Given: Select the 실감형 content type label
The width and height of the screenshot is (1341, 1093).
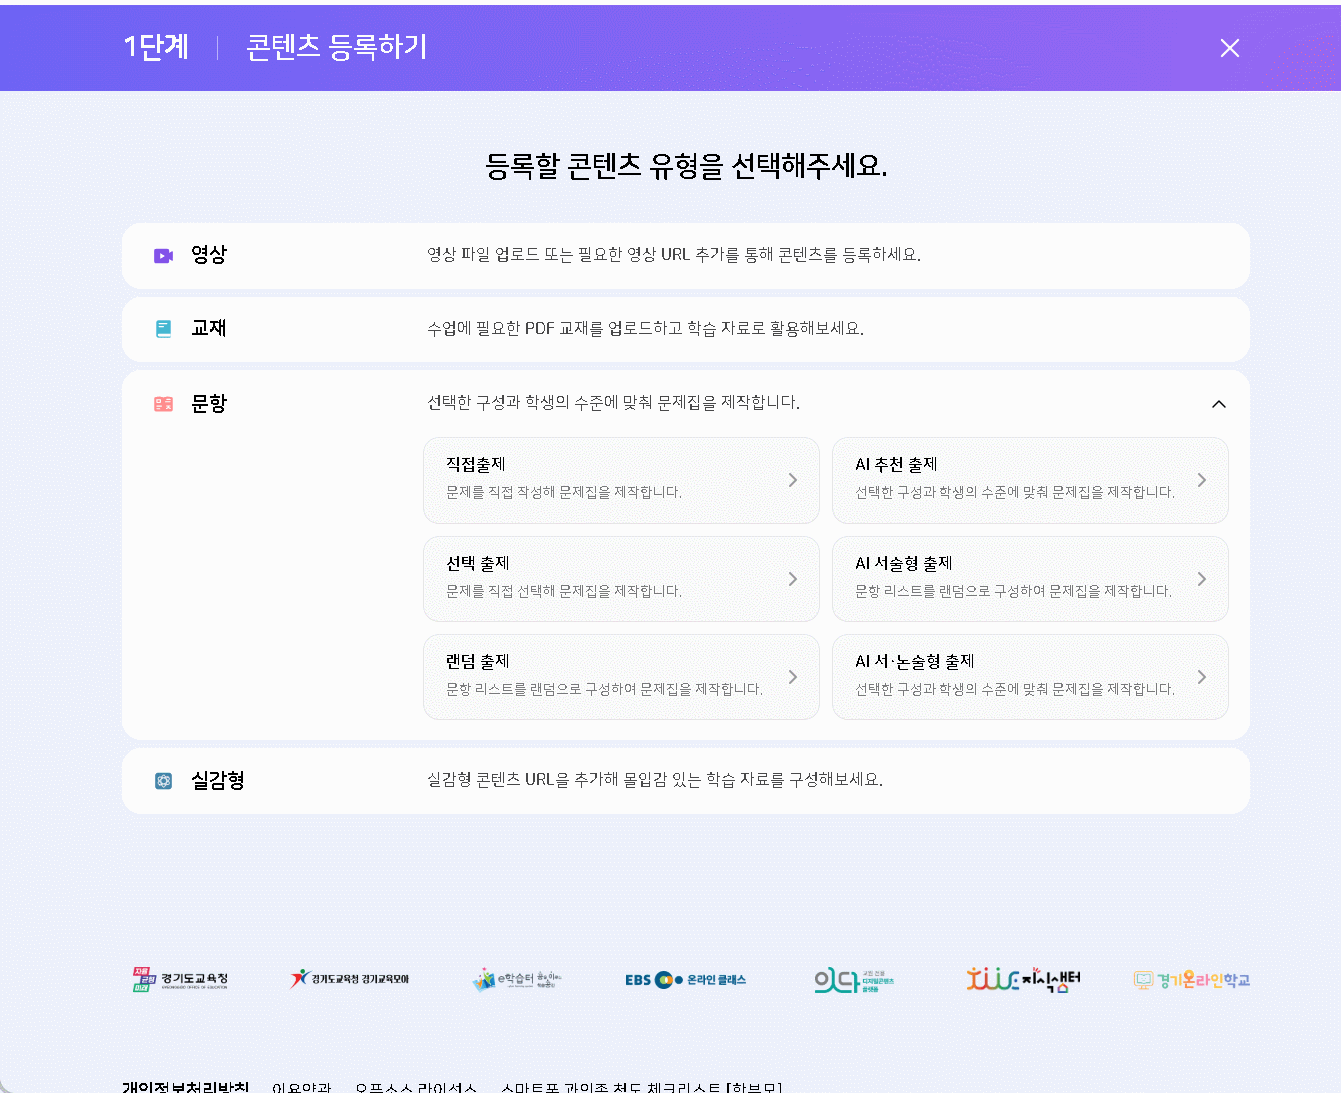Looking at the screenshot, I should 218,781.
